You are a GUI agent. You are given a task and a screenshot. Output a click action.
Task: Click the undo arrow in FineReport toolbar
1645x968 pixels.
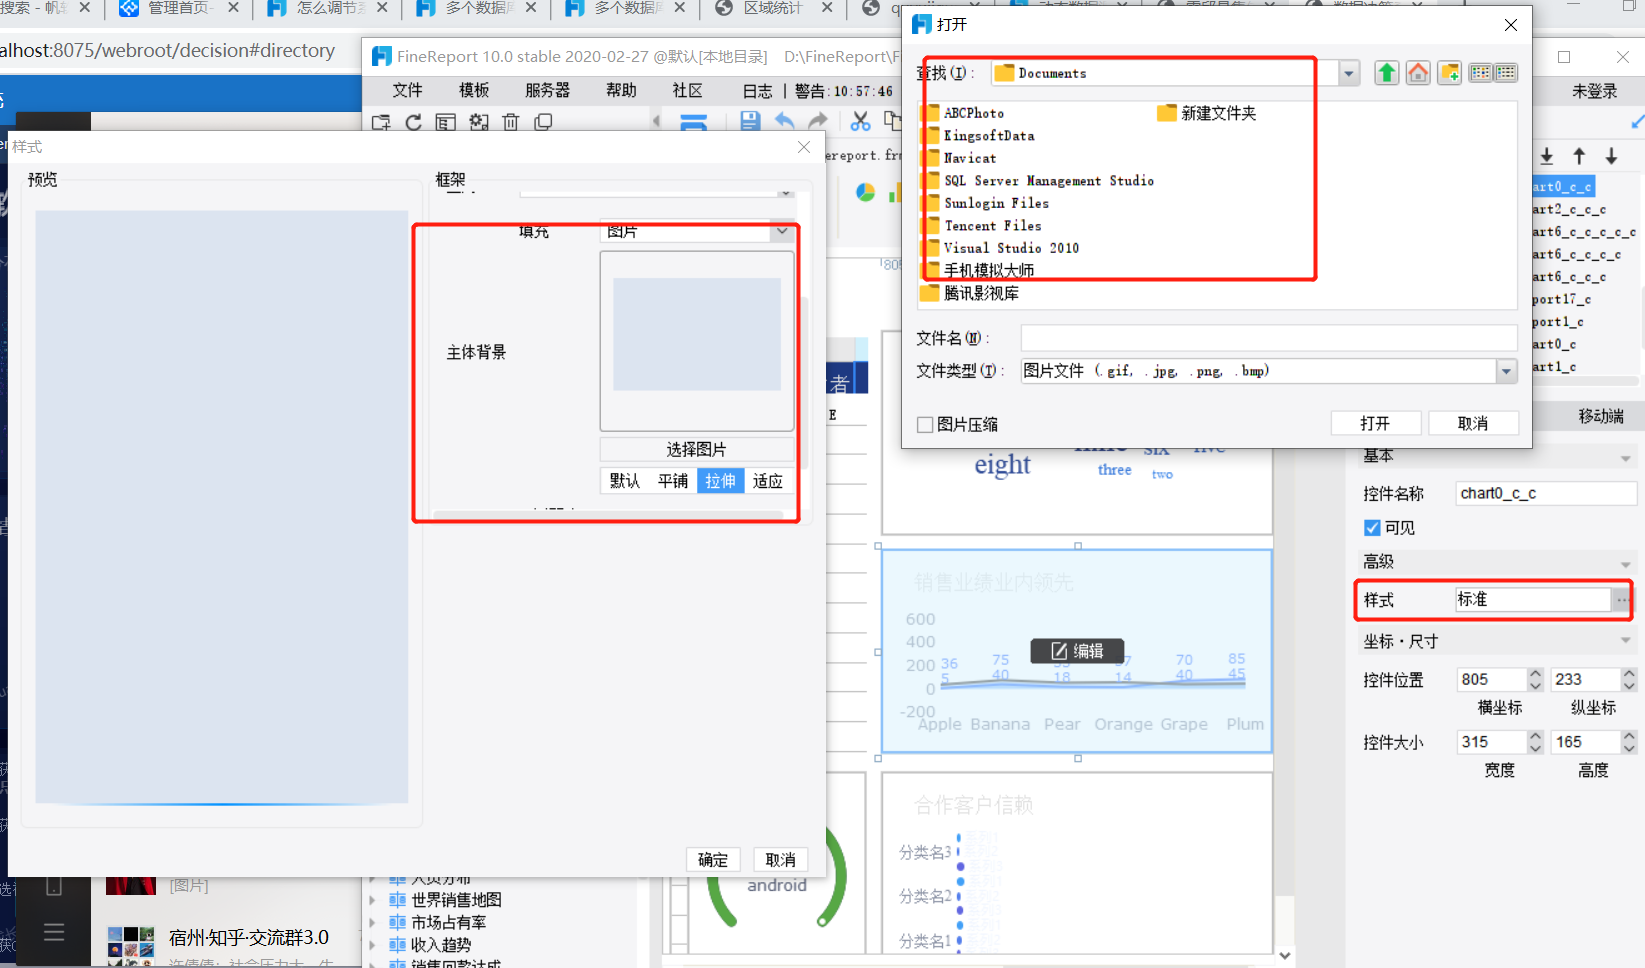[x=785, y=121]
